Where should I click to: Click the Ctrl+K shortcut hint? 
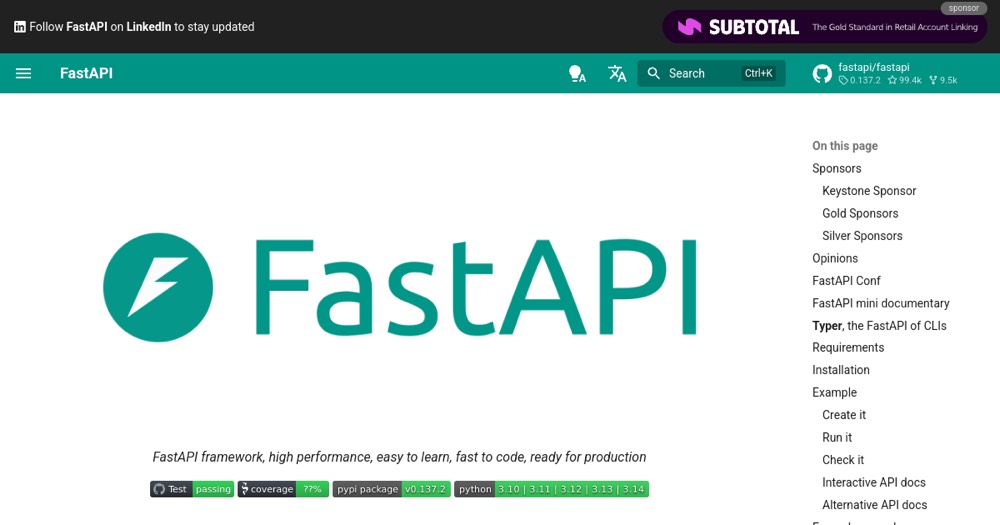(758, 73)
